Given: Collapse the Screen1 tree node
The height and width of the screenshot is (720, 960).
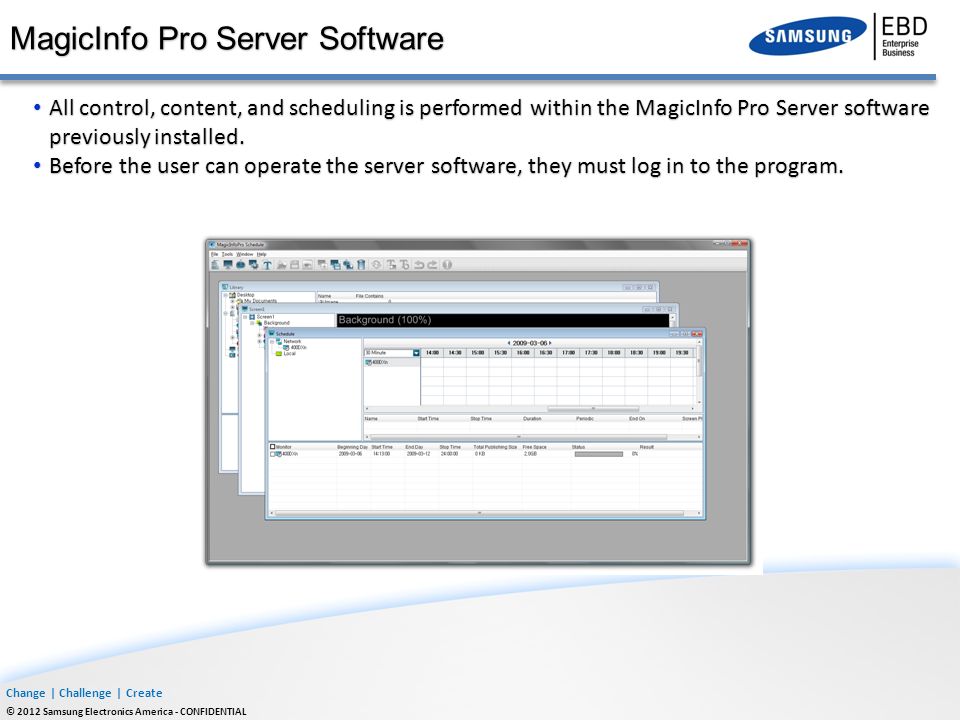Looking at the screenshot, I should point(245,317).
